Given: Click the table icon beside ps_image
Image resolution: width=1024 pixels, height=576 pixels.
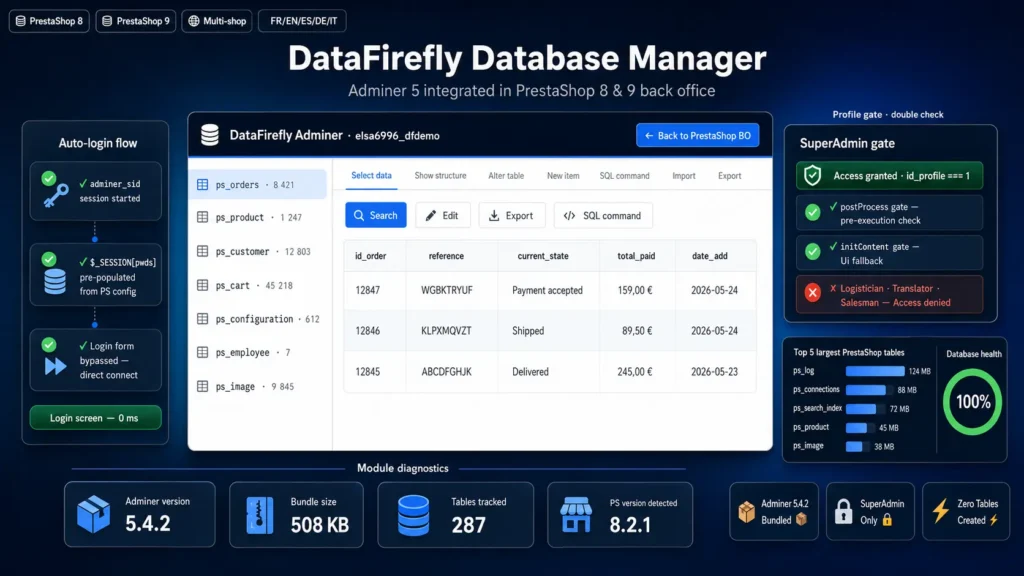Looking at the screenshot, I should [202, 386].
